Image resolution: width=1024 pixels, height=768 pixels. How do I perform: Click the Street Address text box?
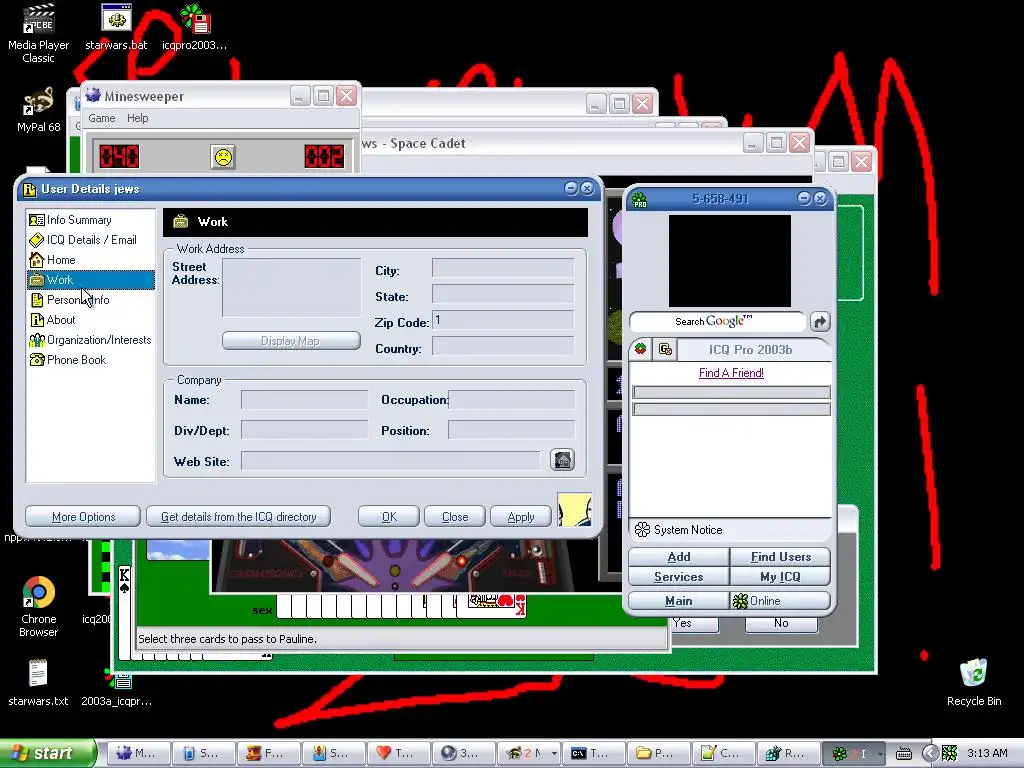point(291,287)
